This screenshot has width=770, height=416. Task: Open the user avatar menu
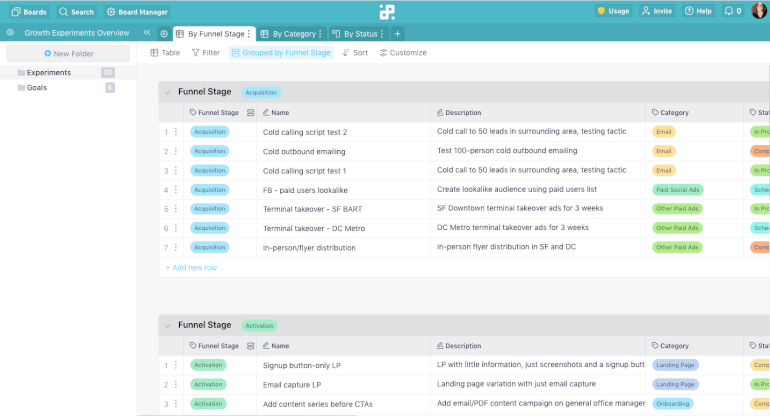click(x=759, y=11)
